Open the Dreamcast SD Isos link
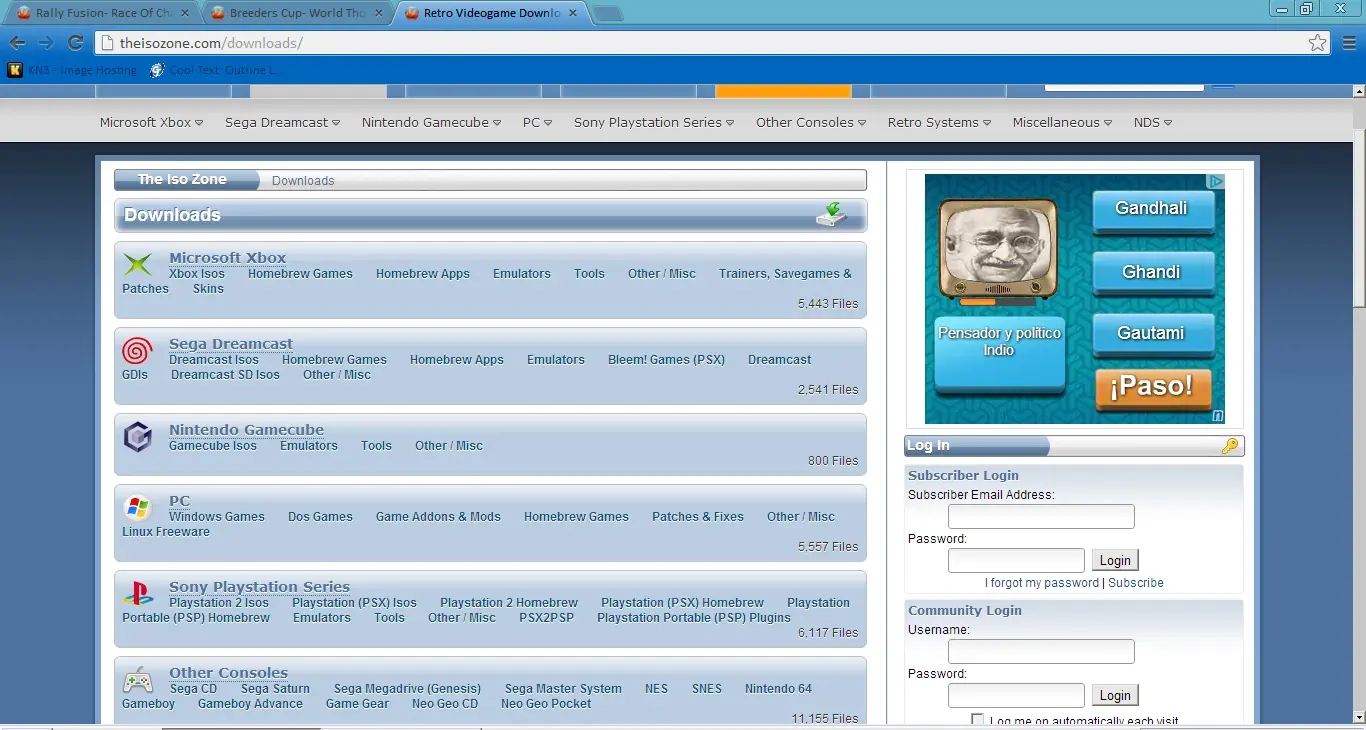 pyautogui.click(x=225, y=374)
